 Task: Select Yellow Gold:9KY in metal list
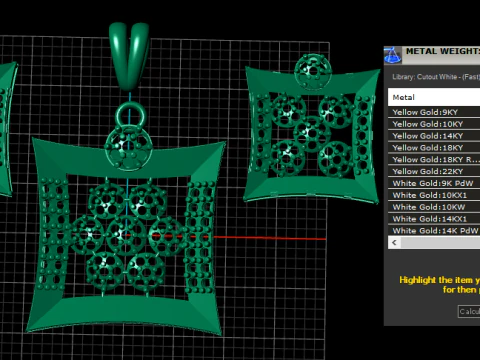click(434, 112)
